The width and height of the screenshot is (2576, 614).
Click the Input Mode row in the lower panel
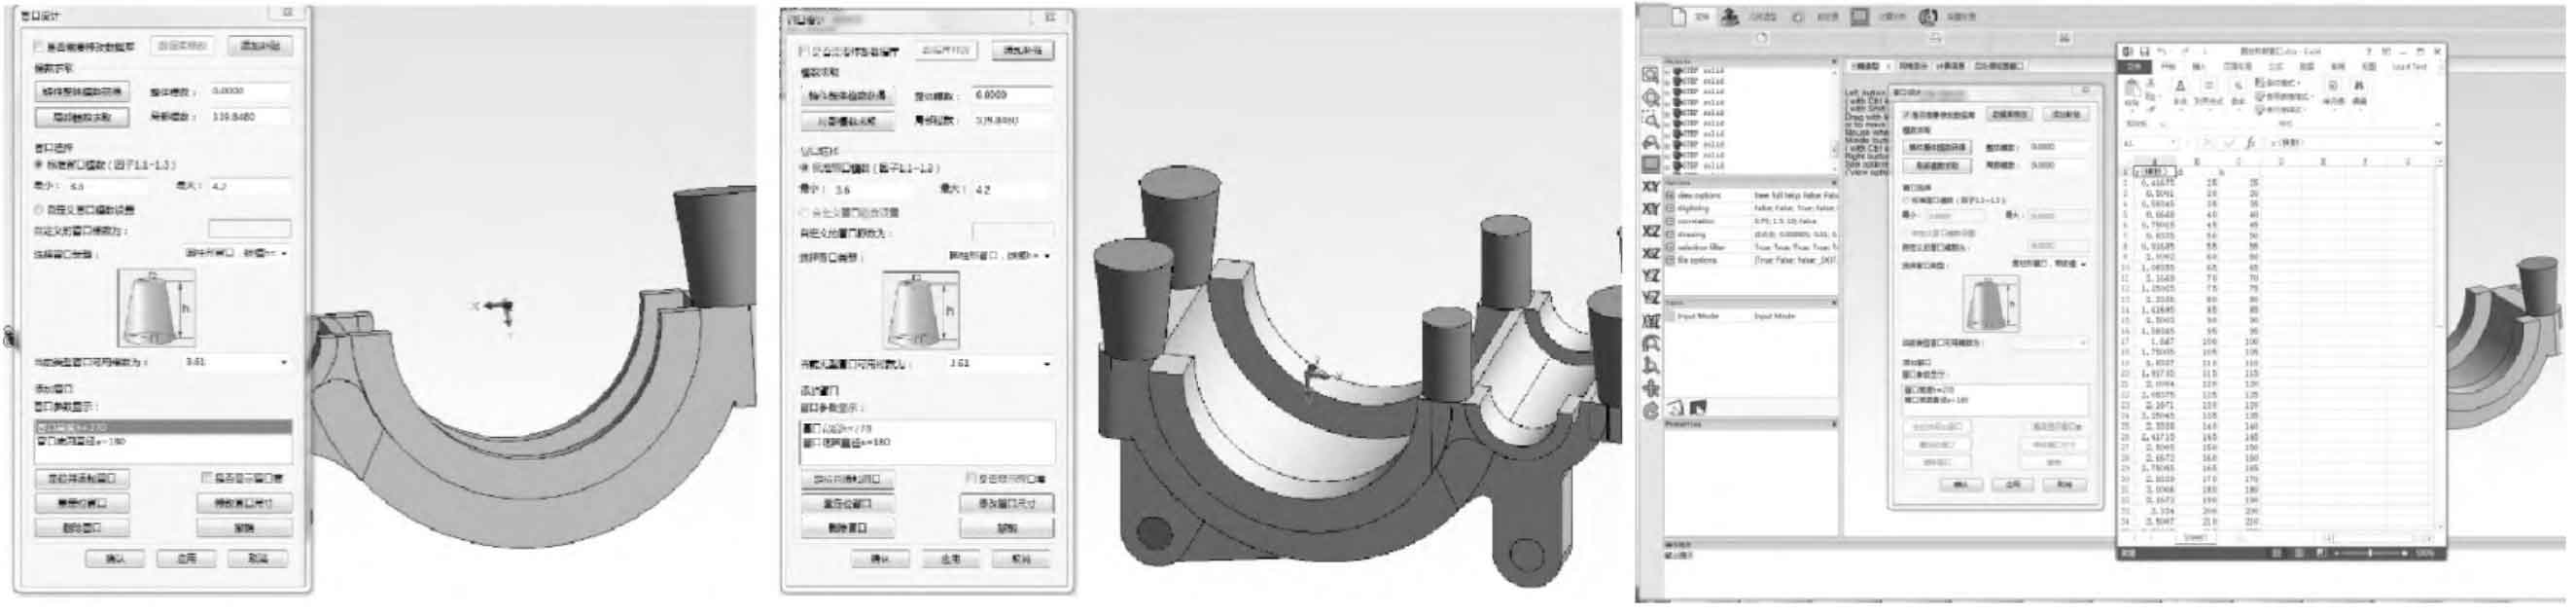1750,316
